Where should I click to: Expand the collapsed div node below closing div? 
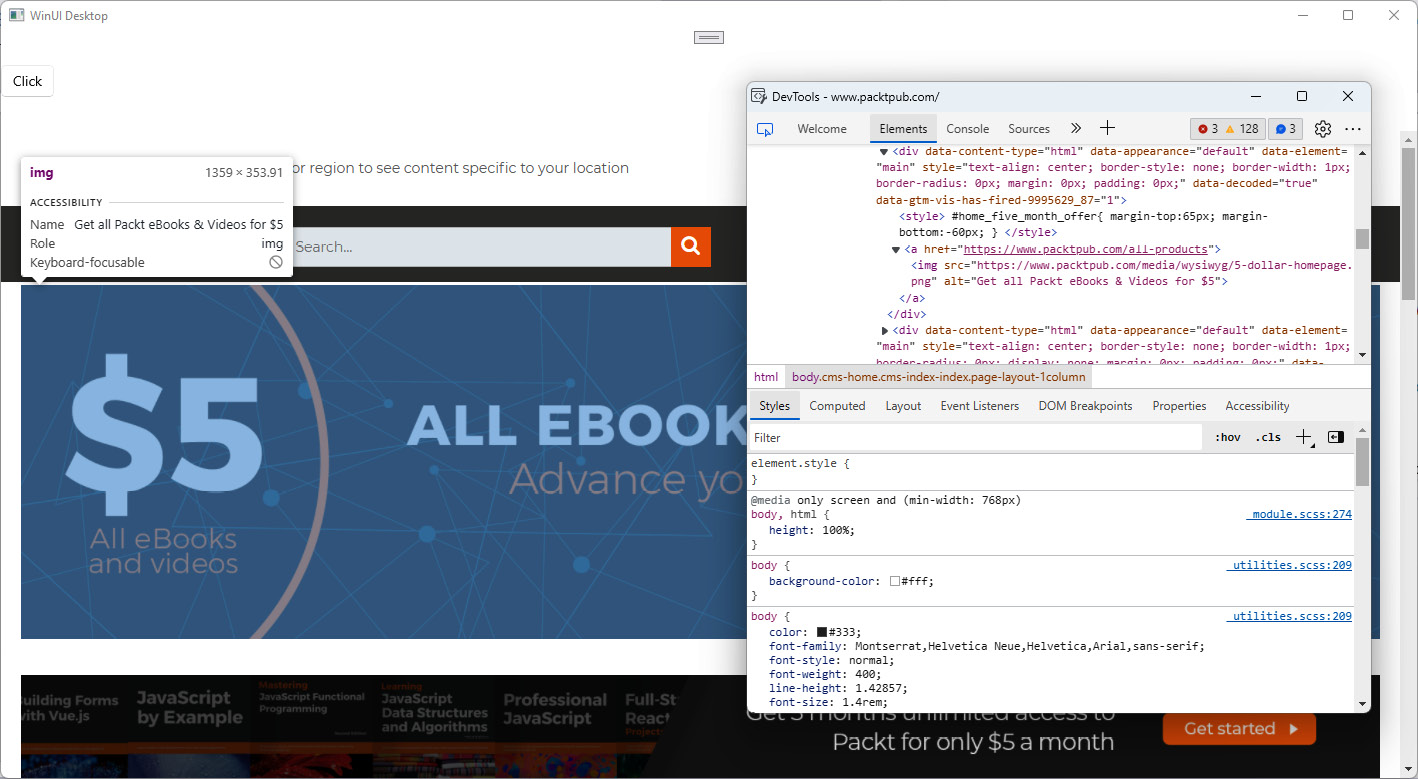[x=885, y=330]
